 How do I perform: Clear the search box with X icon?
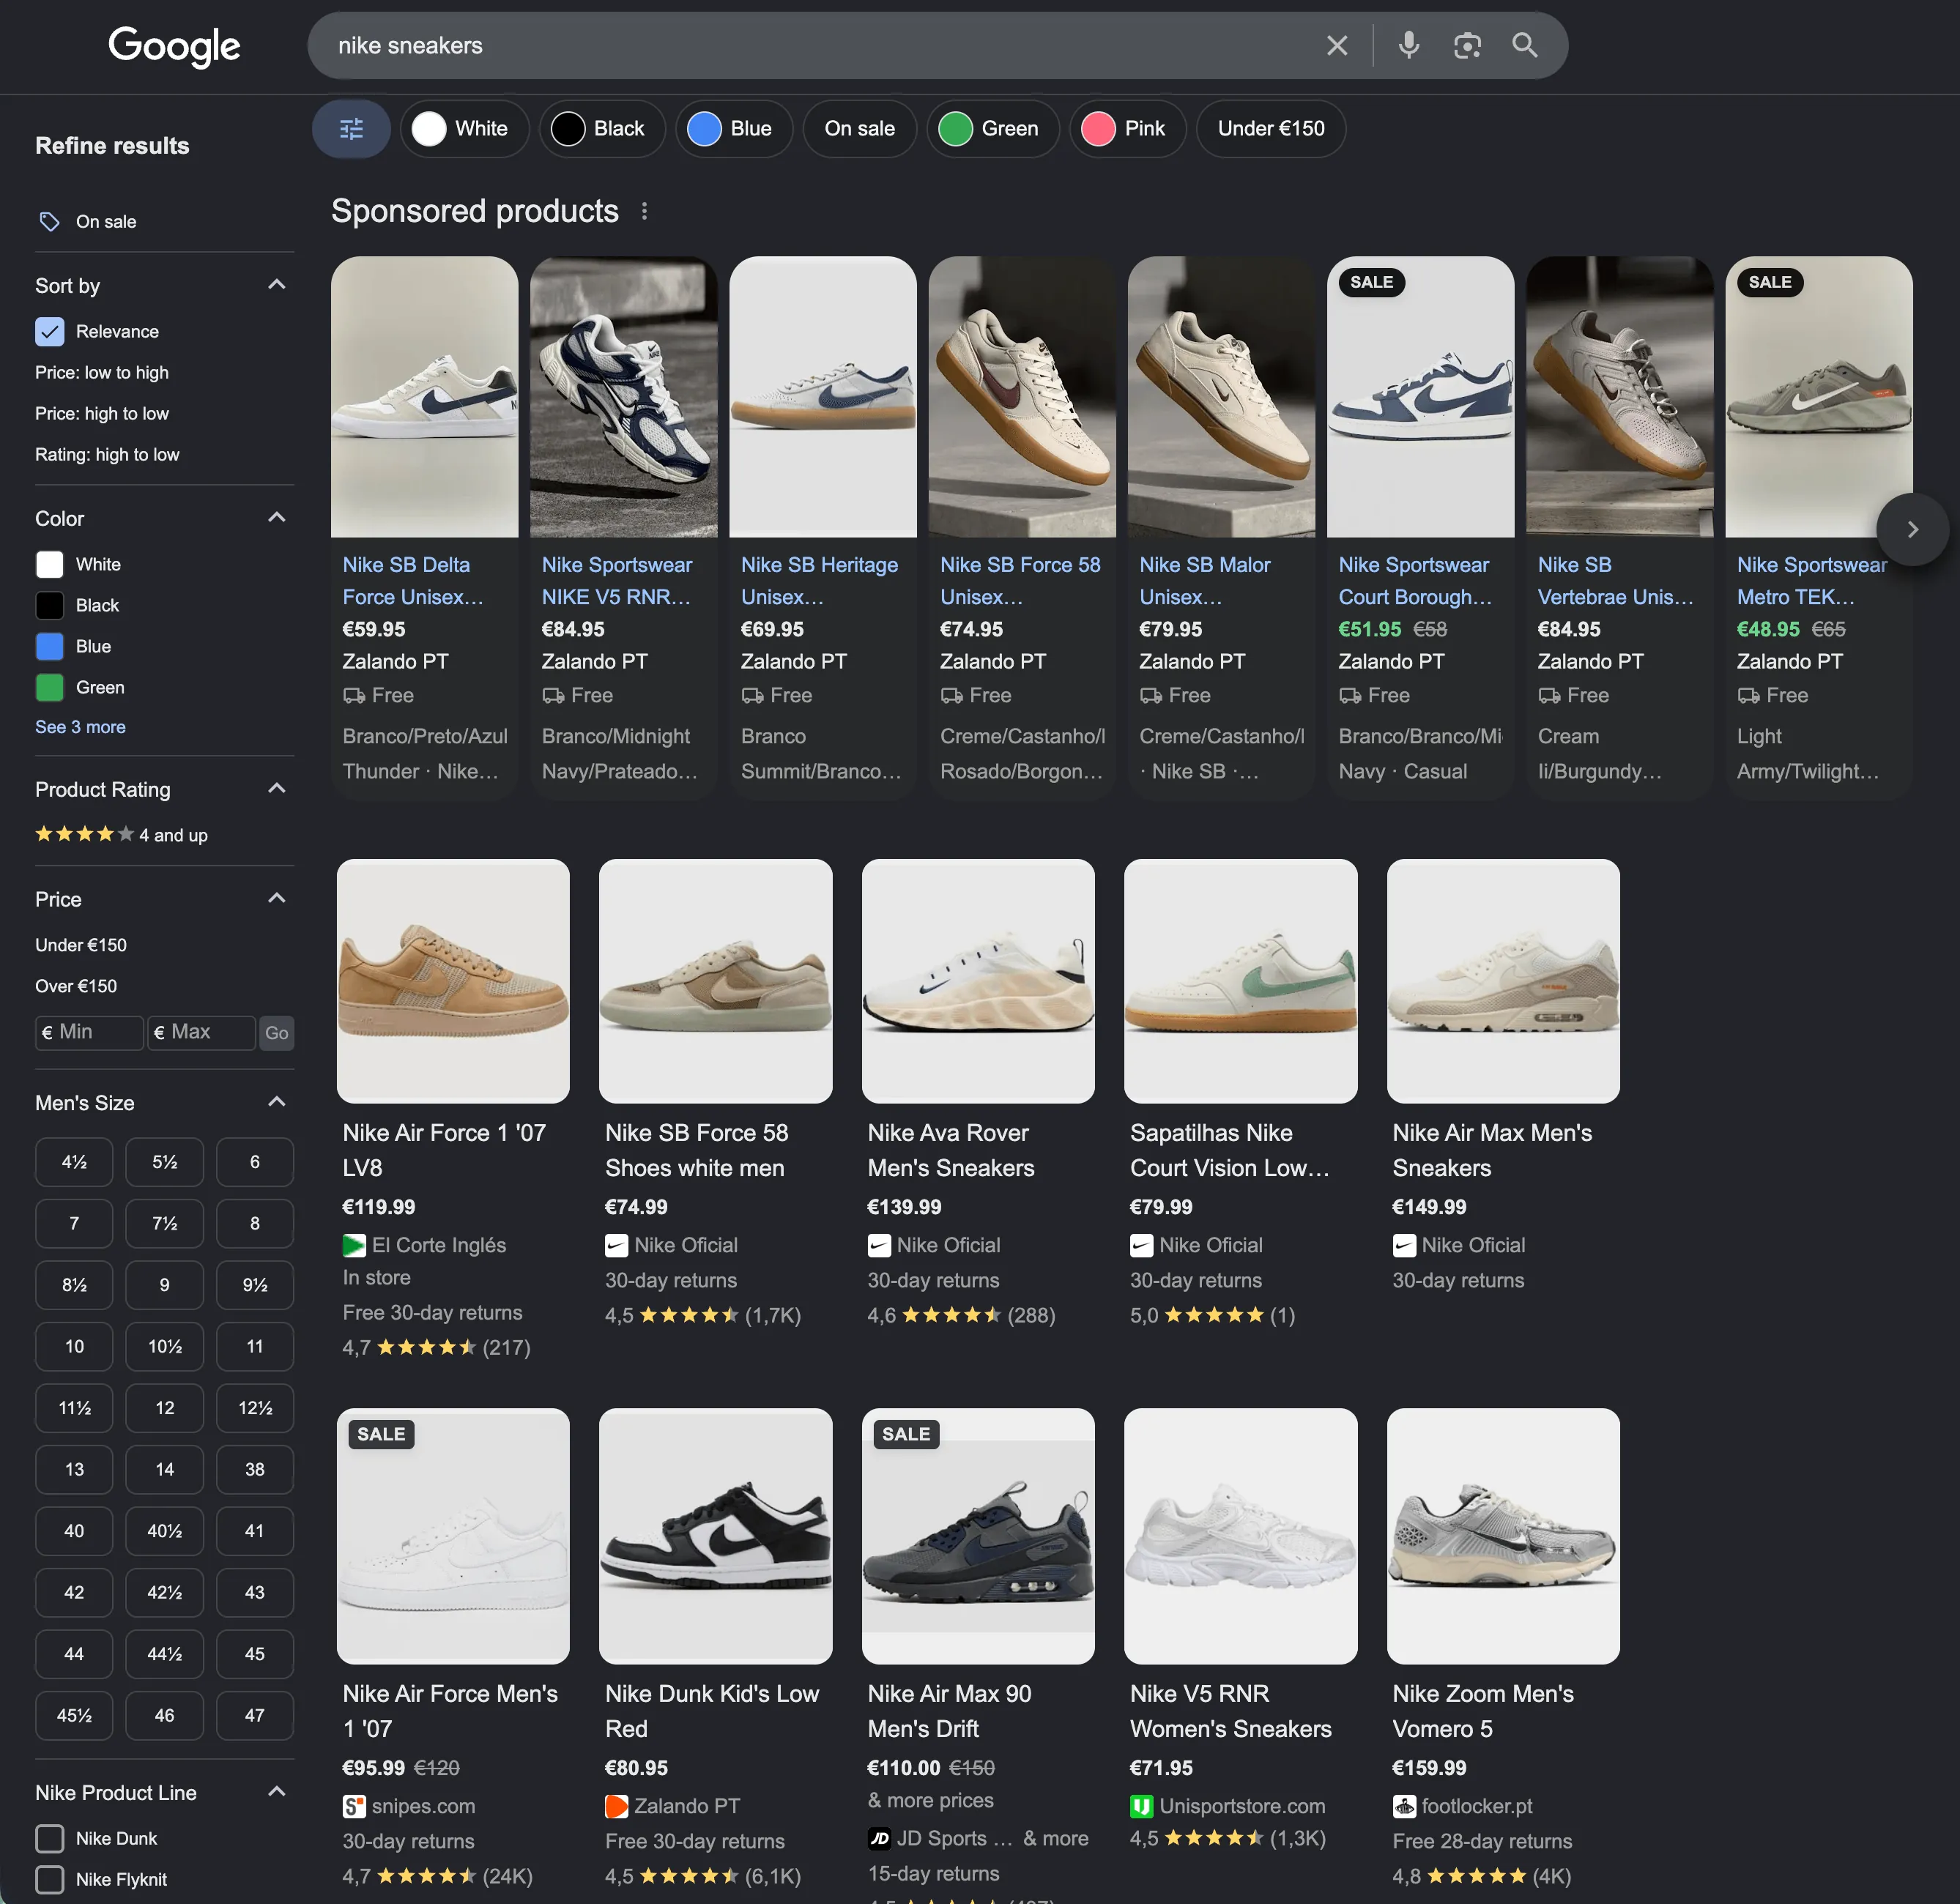click(1337, 45)
